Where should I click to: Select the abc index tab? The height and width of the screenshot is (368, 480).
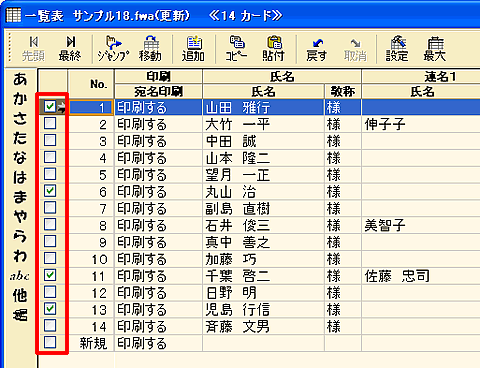pos(19,276)
